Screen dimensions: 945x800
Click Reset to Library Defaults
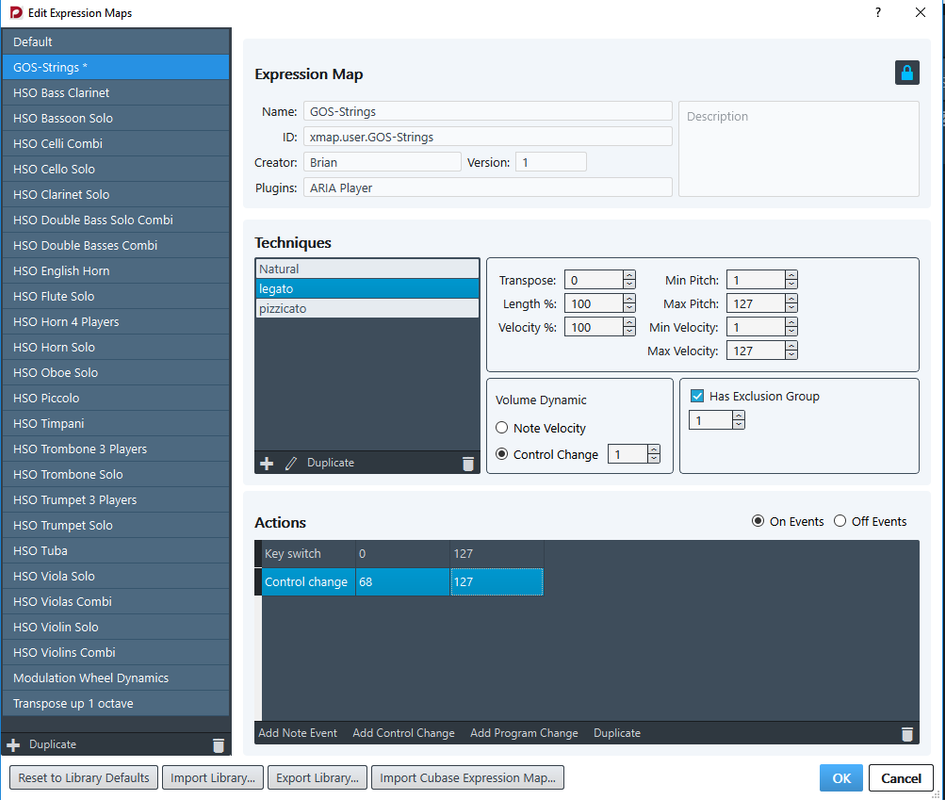click(x=84, y=778)
